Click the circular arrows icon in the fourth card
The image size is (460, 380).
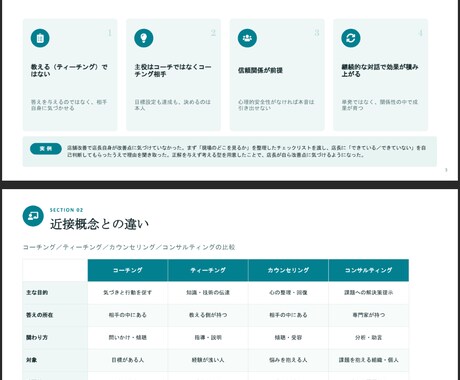click(351, 38)
